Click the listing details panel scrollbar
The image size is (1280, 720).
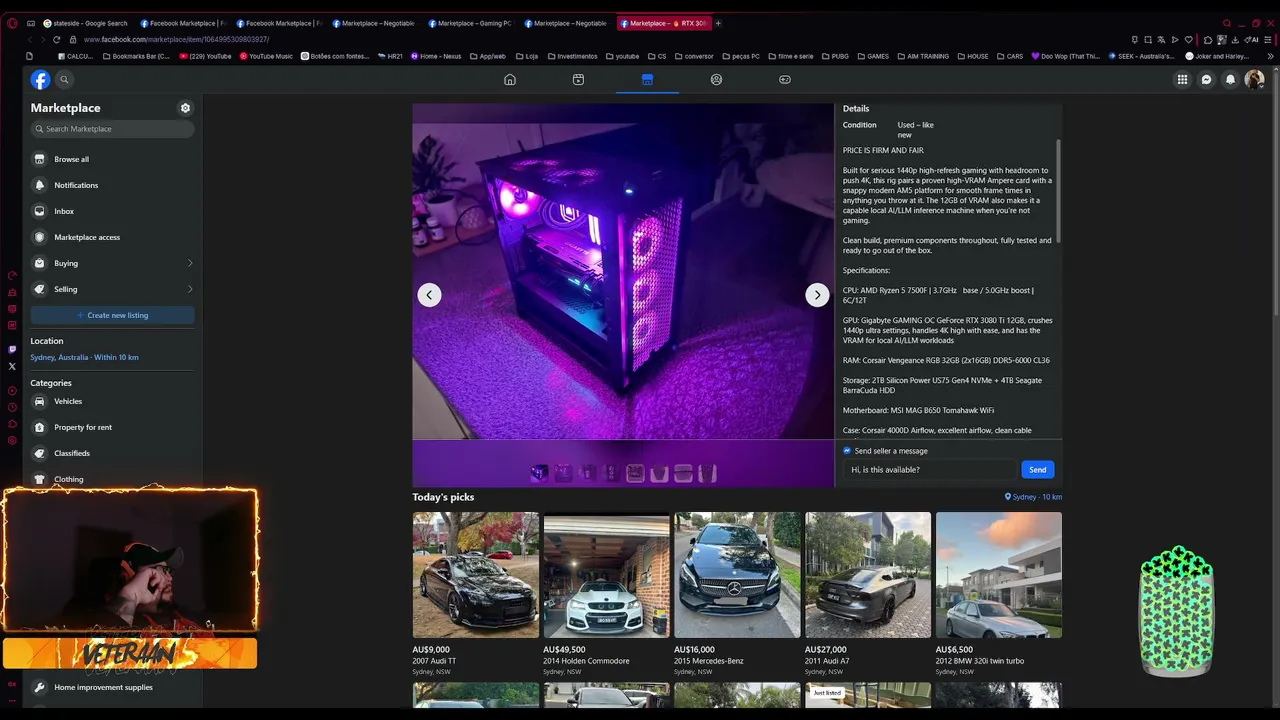click(1057, 190)
